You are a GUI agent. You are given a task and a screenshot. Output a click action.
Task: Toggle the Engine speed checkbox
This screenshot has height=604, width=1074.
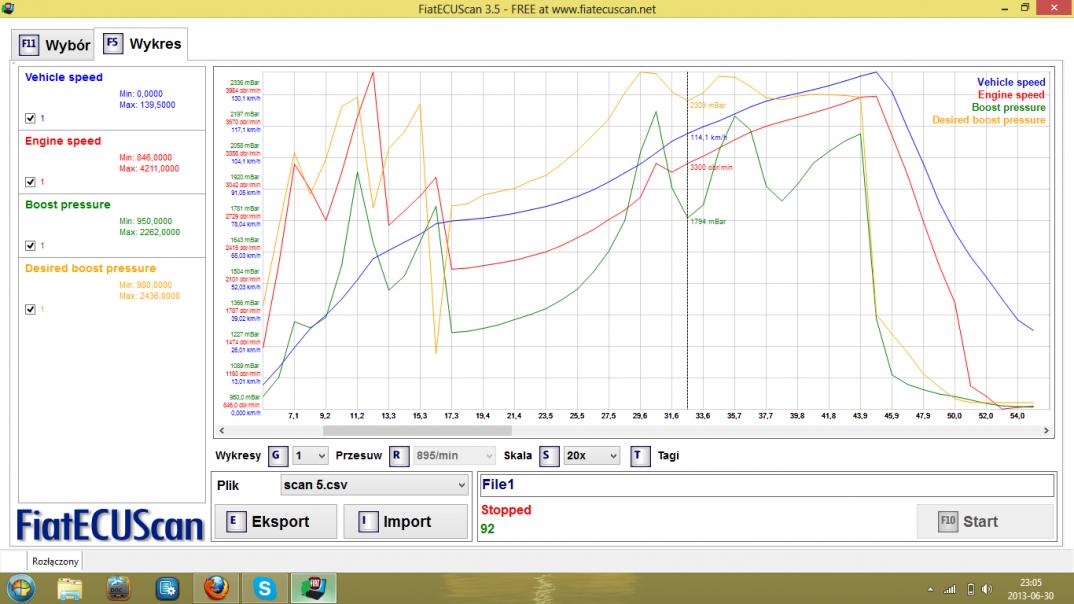(30, 182)
